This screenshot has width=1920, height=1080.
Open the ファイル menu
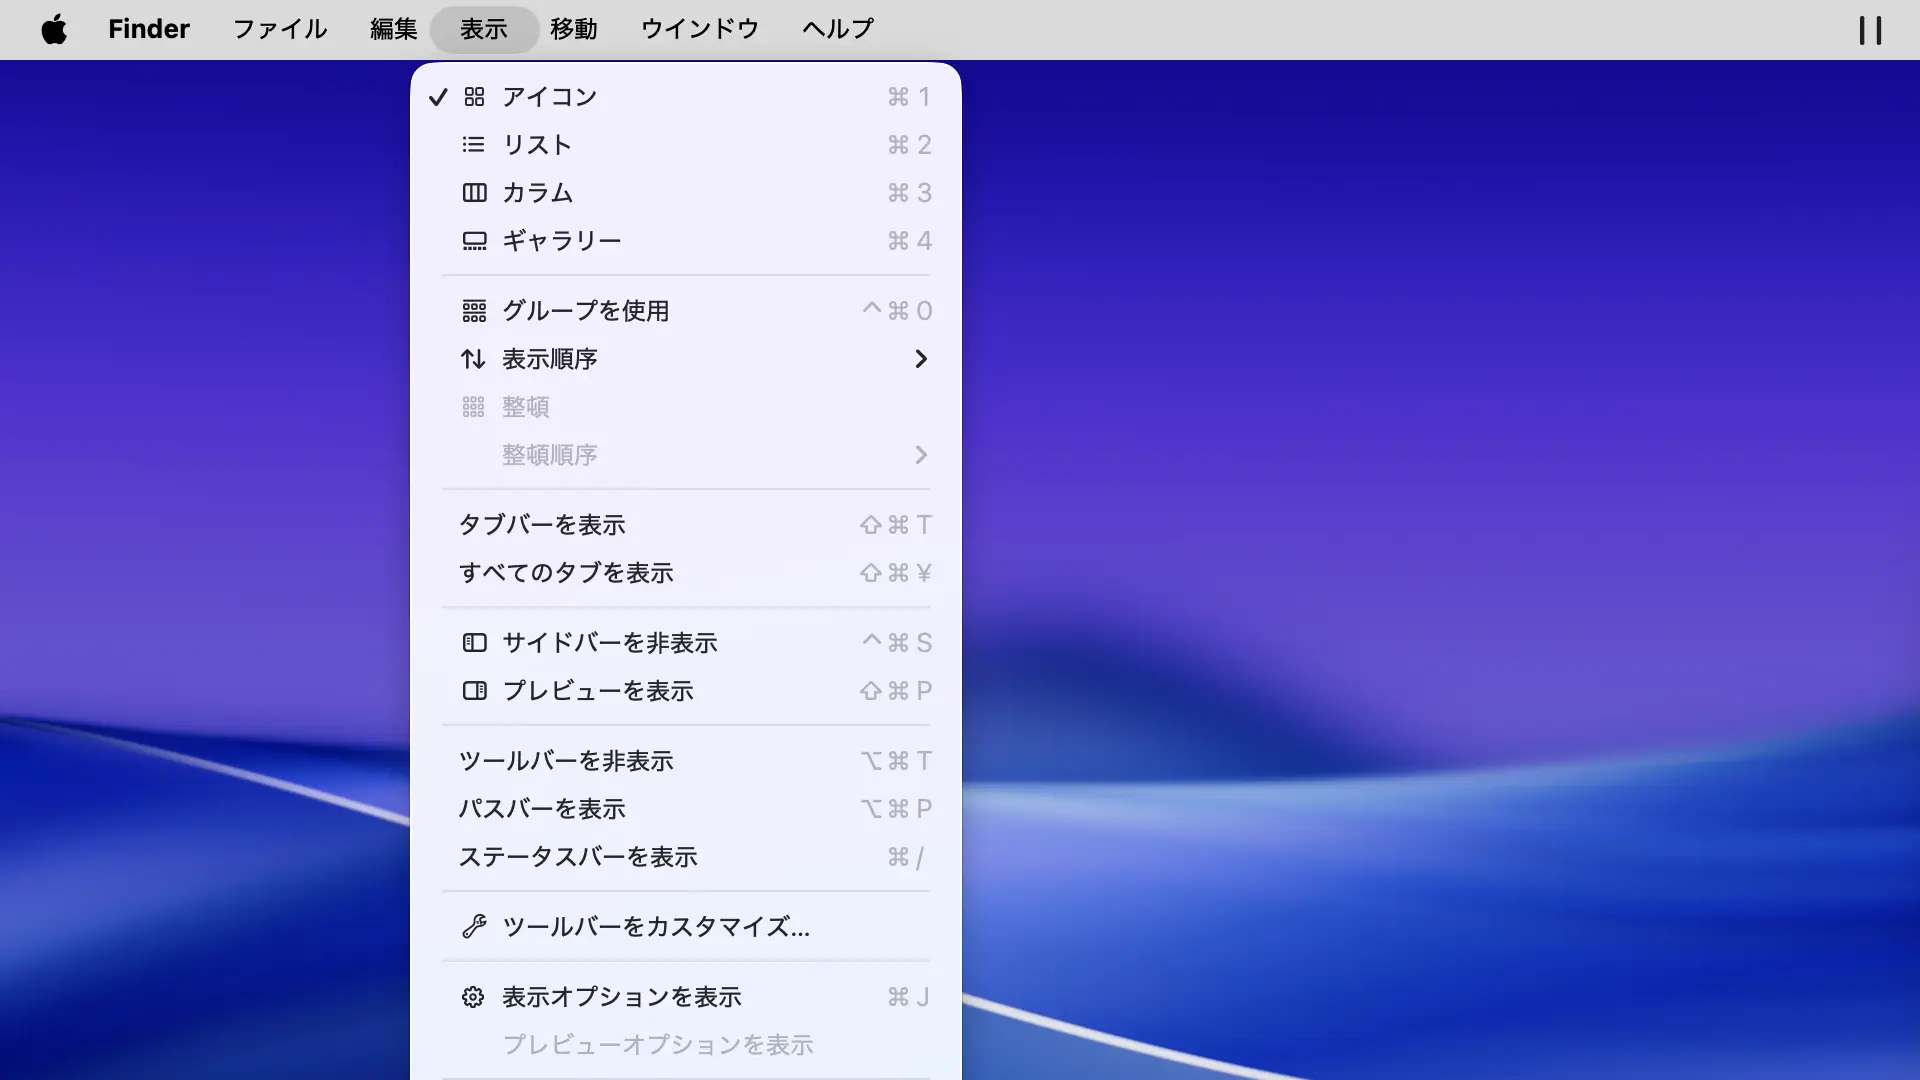[x=280, y=29]
